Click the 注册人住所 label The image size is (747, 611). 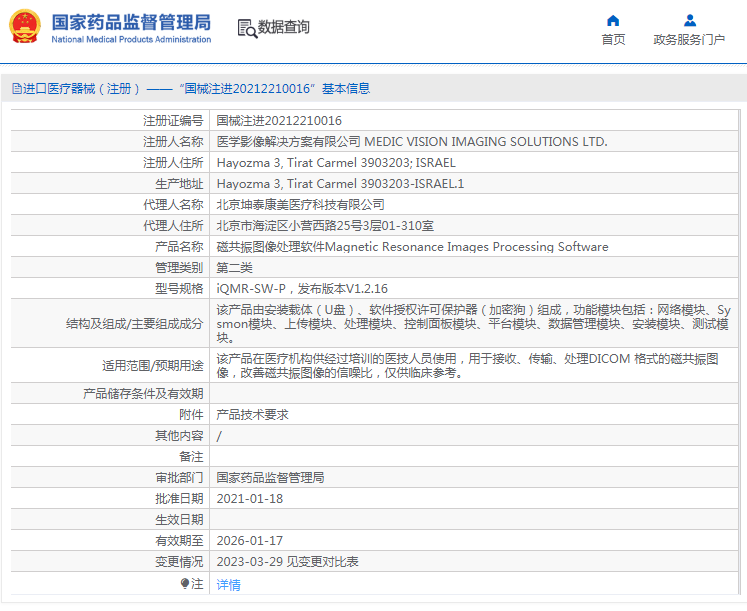tap(173, 162)
